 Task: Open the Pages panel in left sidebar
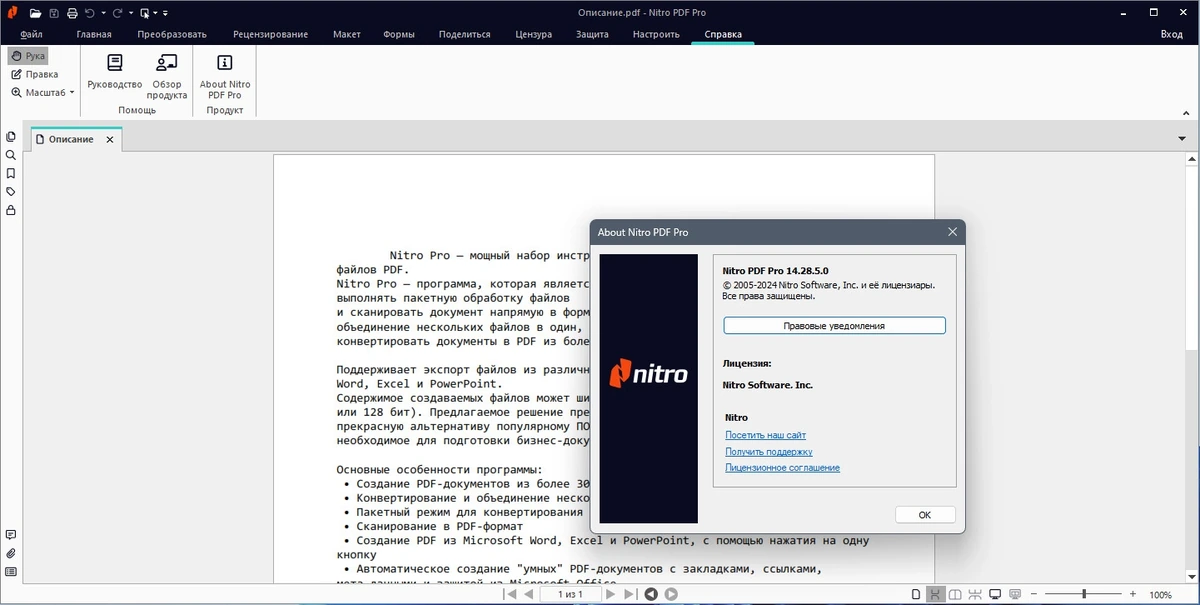[x=11, y=137]
